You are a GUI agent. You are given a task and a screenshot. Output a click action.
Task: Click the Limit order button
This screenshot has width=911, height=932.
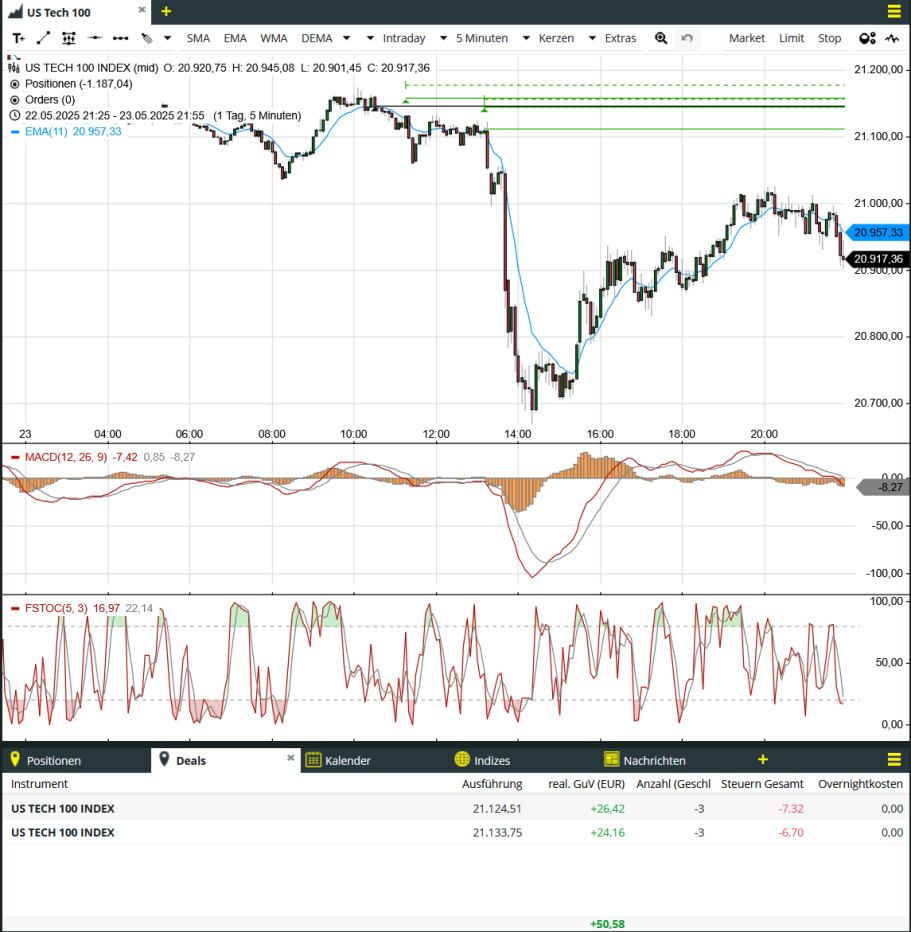tap(792, 38)
